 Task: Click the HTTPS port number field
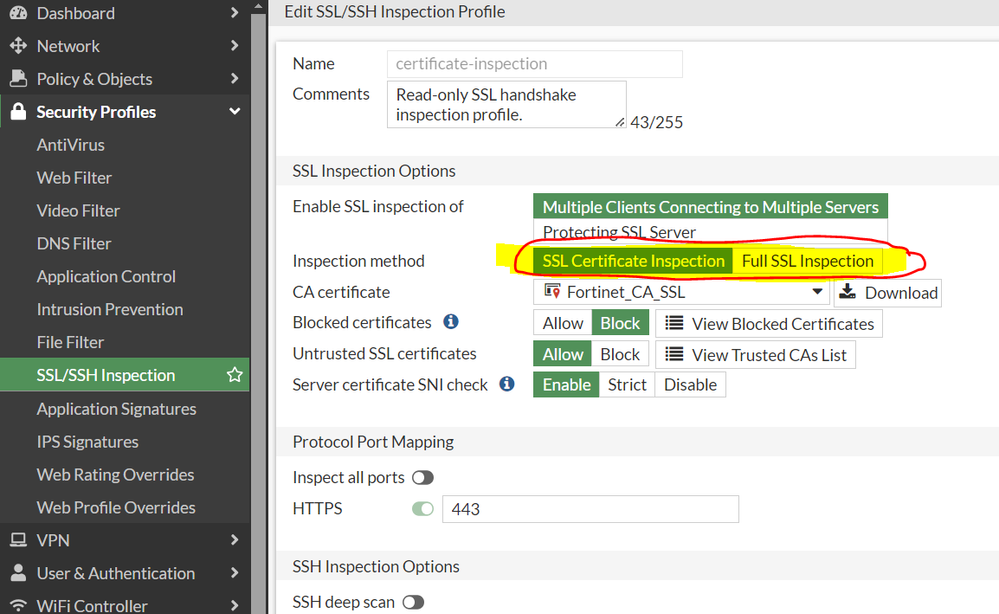tap(590, 509)
